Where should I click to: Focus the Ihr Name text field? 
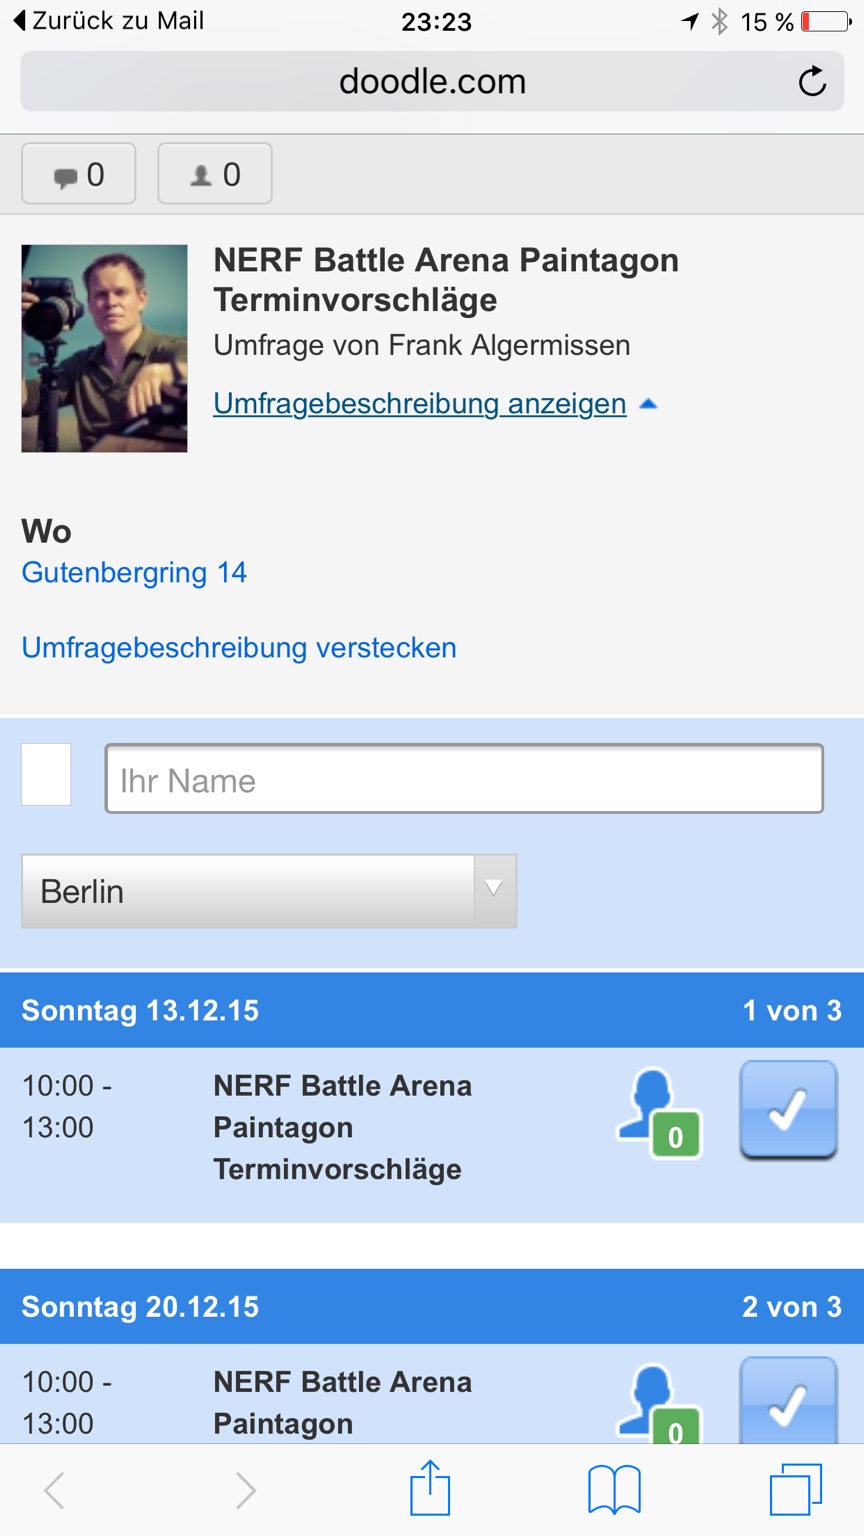(464, 779)
